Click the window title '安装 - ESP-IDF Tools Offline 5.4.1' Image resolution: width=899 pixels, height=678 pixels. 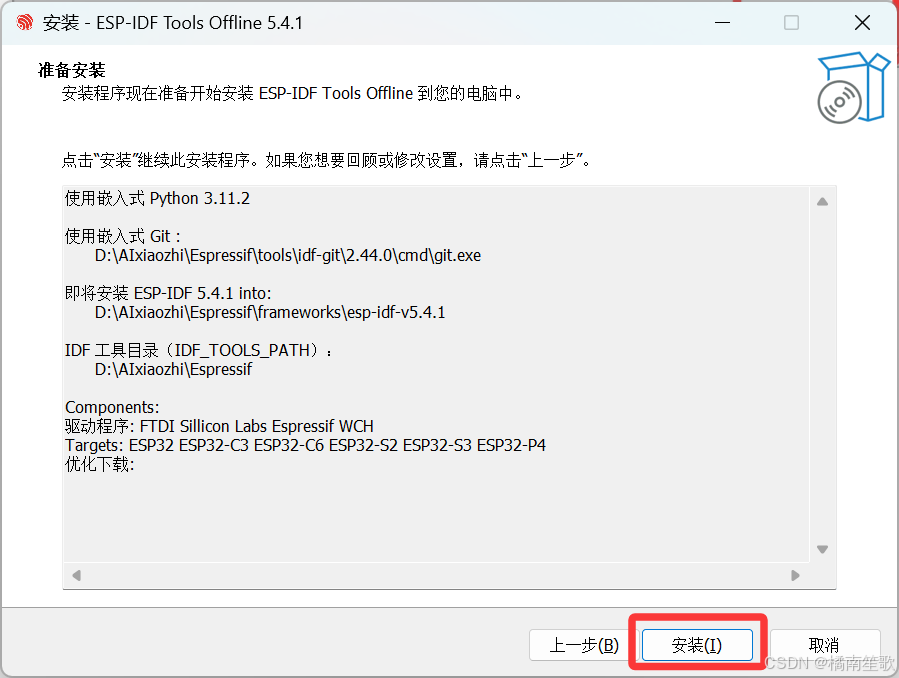click(173, 23)
